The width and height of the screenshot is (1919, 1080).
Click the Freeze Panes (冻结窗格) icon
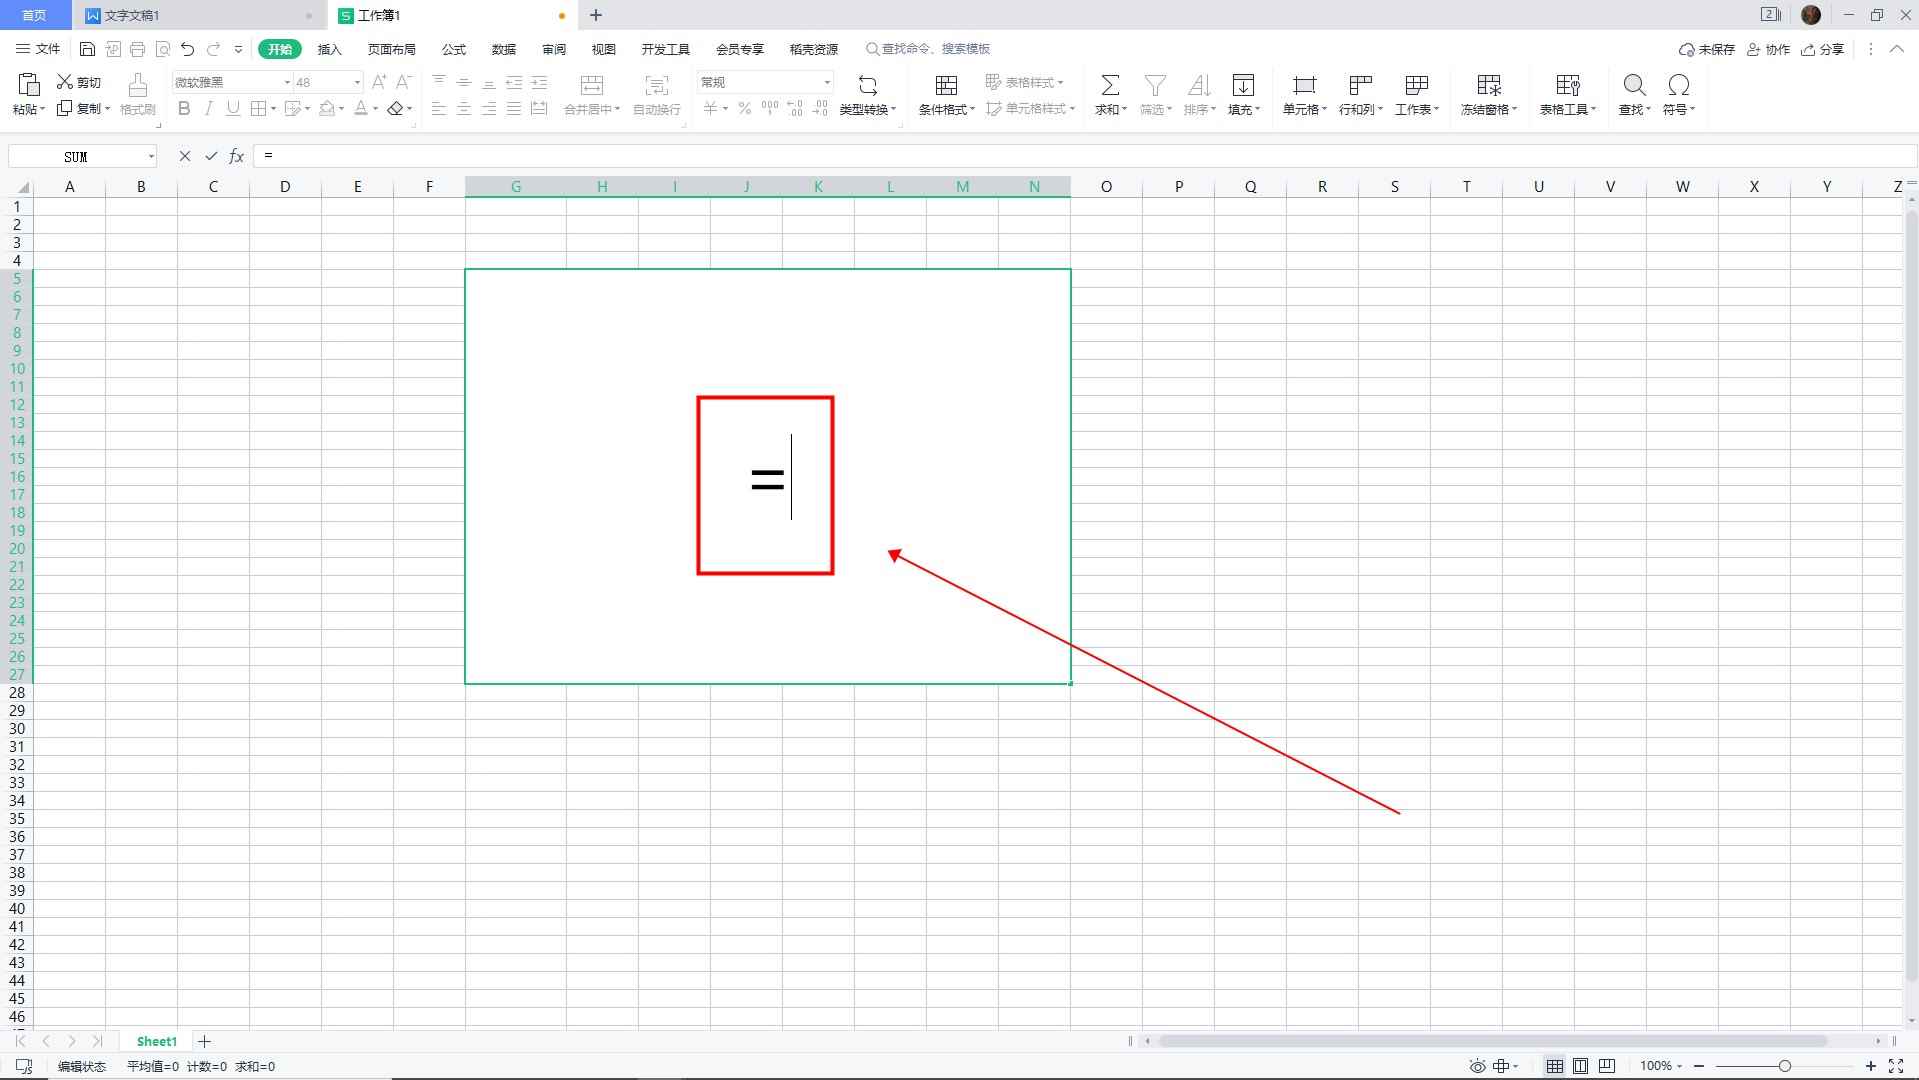[x=1488, y=85]
